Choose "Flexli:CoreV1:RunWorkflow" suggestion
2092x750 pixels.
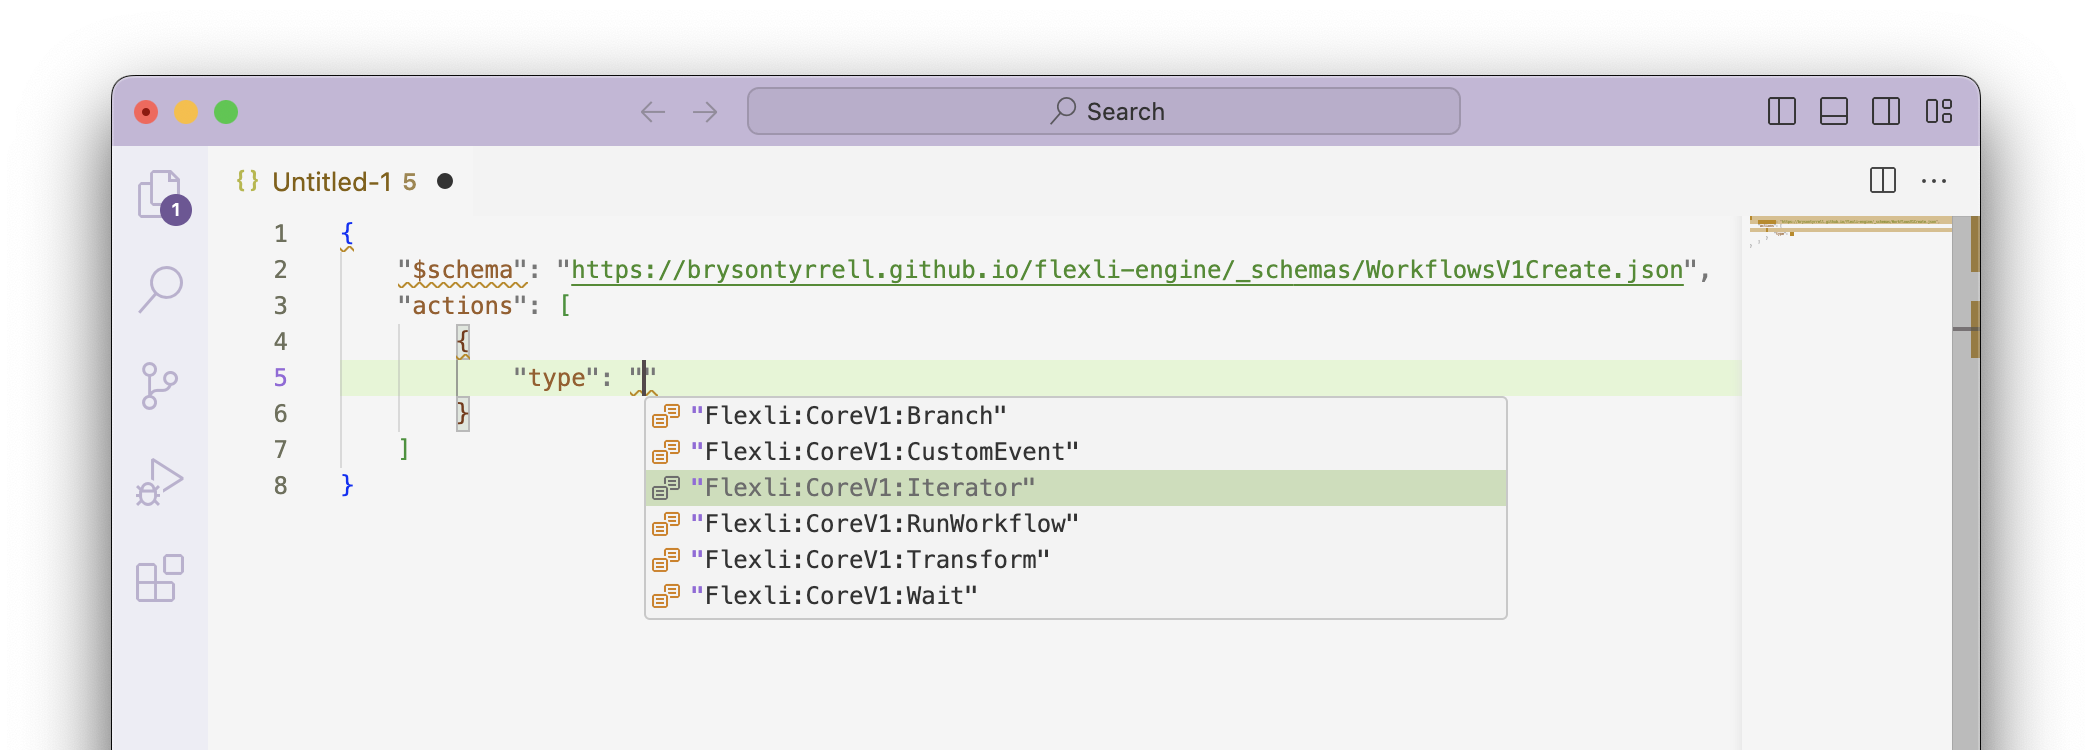click(1076, 524)
